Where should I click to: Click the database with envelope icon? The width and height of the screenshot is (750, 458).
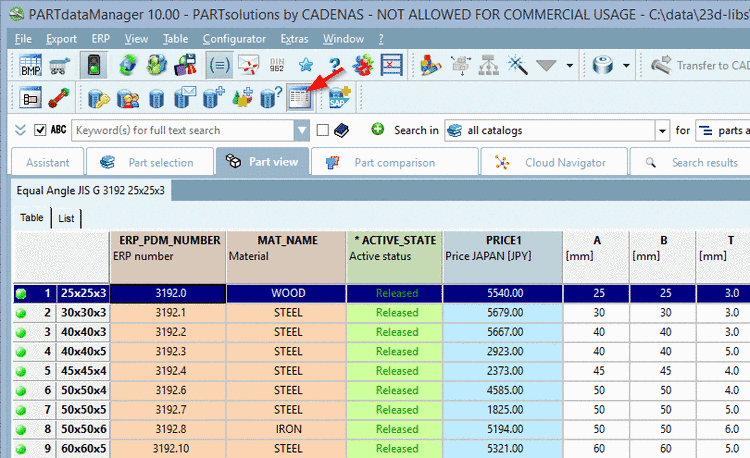pos(185,98)
